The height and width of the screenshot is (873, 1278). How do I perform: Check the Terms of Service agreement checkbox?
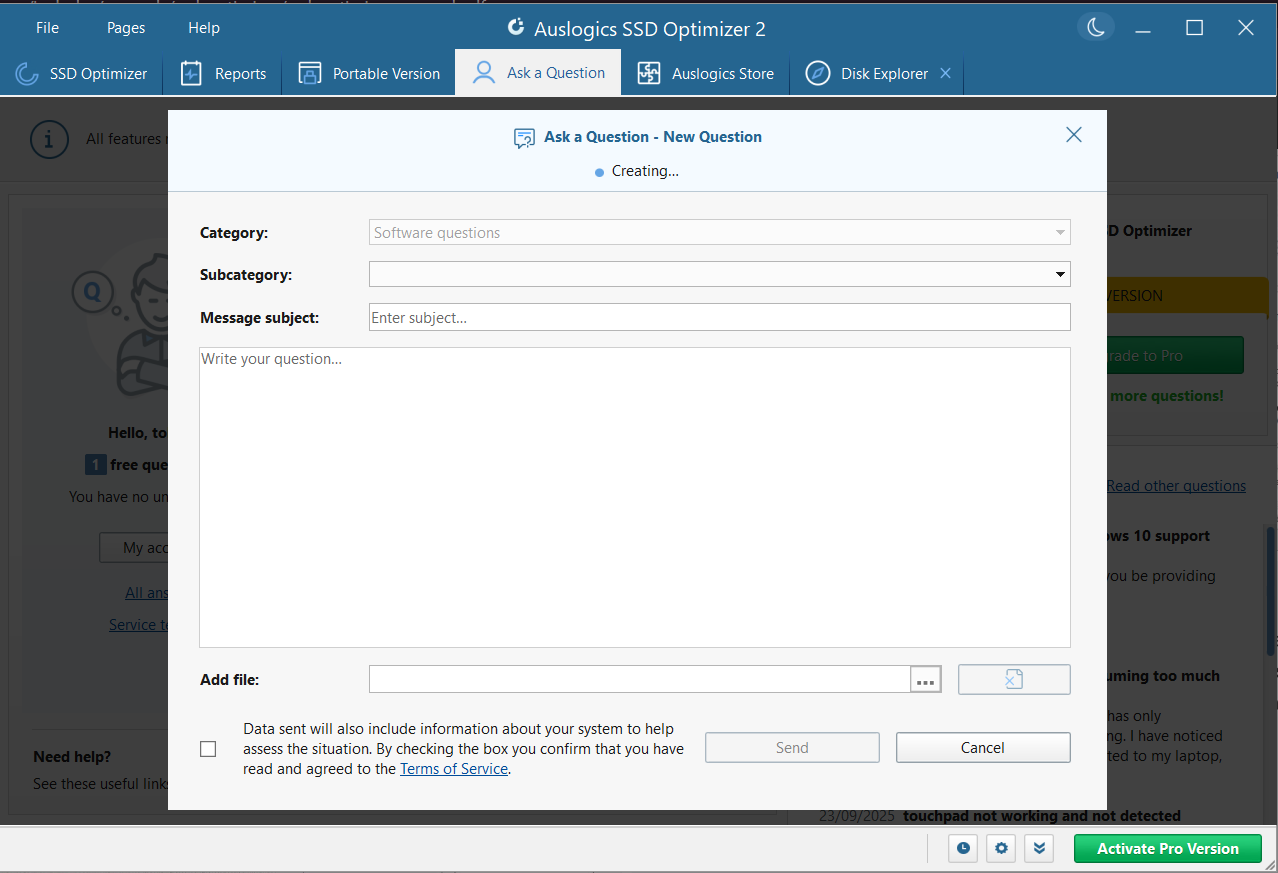[208, 749]
